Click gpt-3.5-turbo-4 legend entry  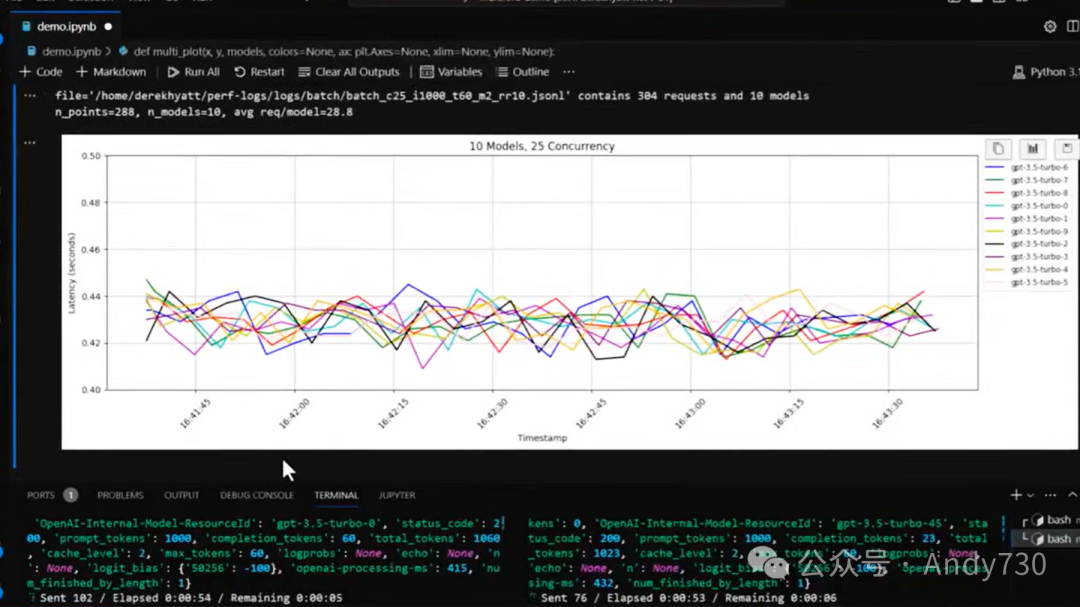(1026, 269)
